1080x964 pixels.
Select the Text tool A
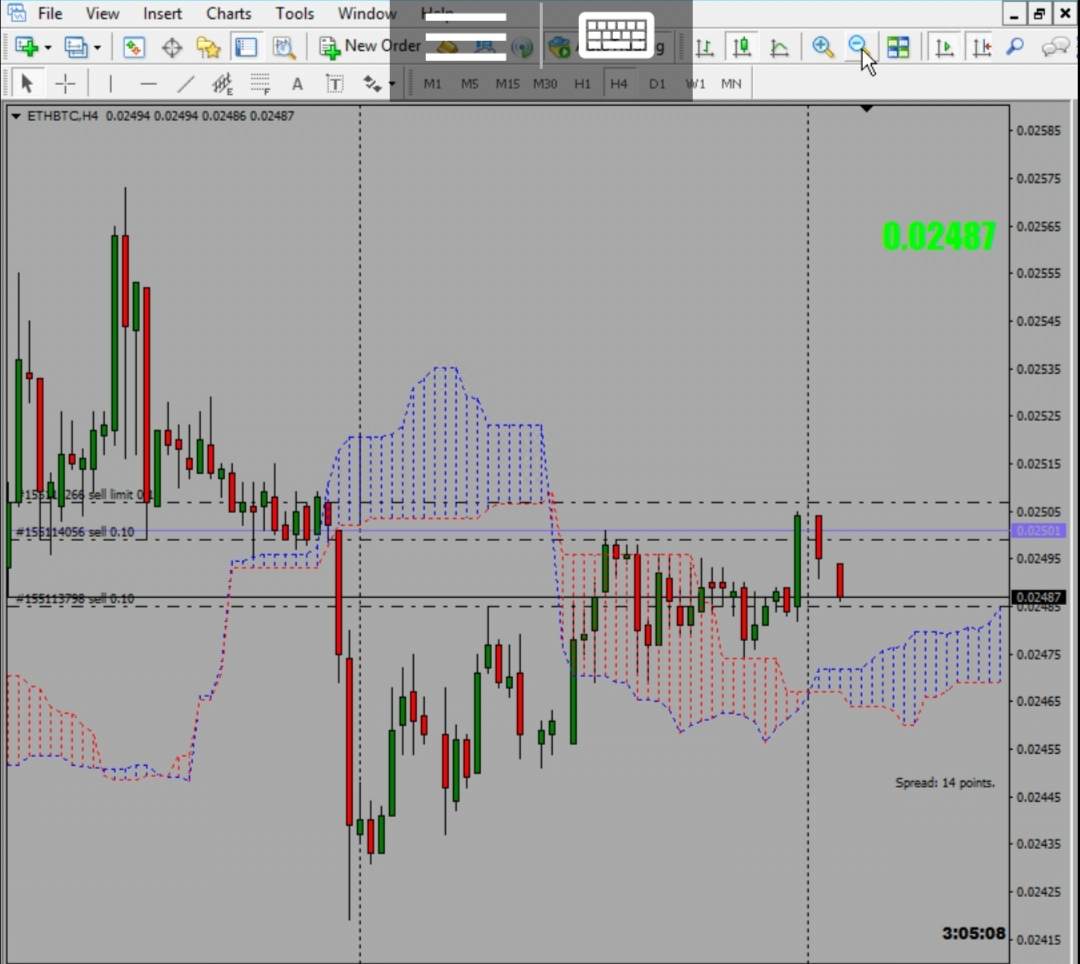297,84
